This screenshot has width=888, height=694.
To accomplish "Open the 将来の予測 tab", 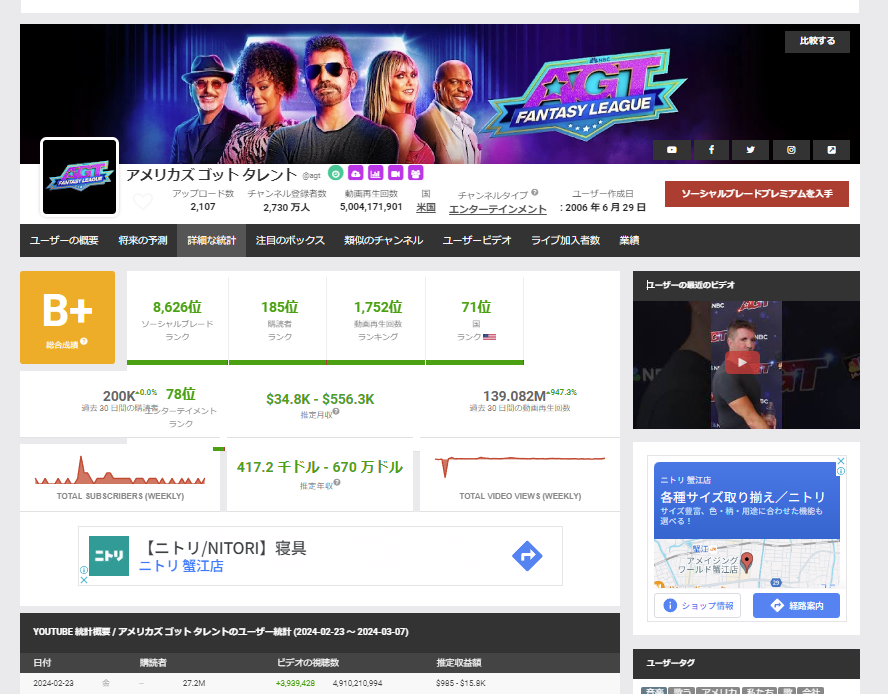I will coord(142,241).
